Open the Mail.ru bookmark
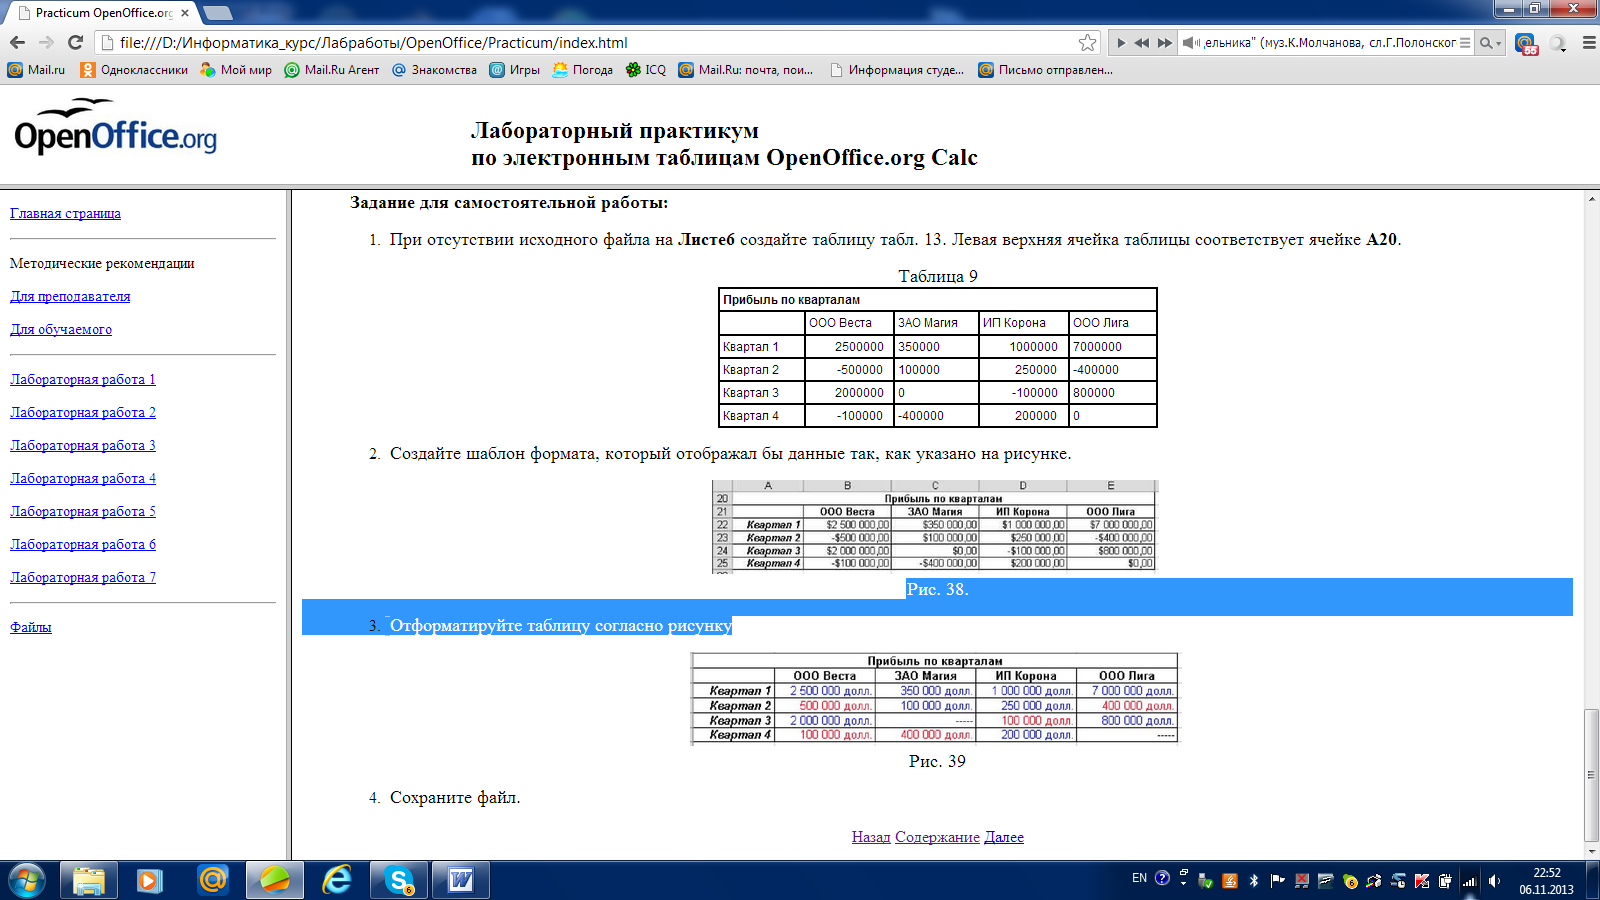1600x900 pixels. coord(36,70)
